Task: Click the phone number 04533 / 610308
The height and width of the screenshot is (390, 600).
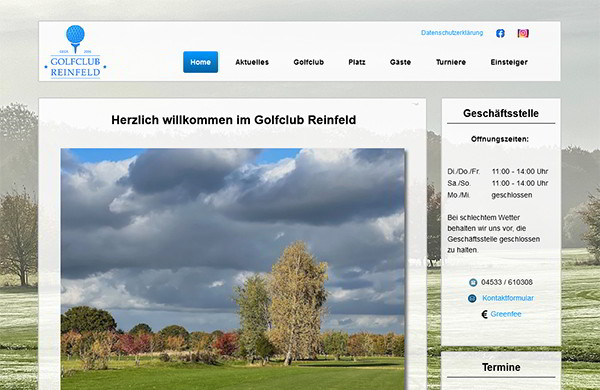Action: [x=507, y=282]
